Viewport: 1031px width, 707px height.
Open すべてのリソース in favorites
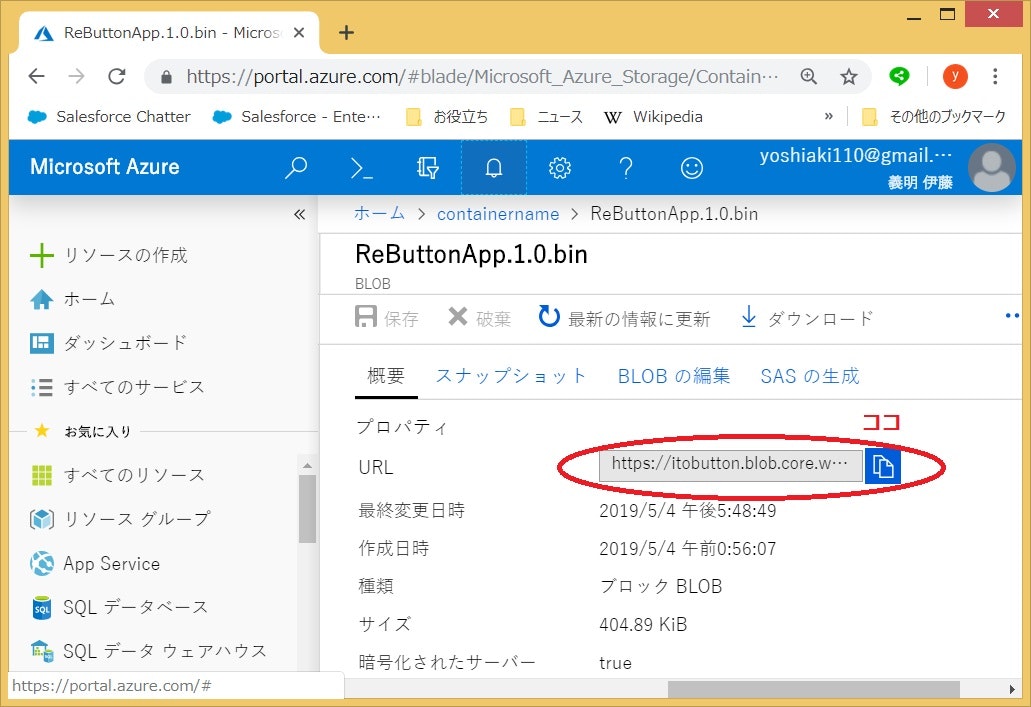coord(118,475)
